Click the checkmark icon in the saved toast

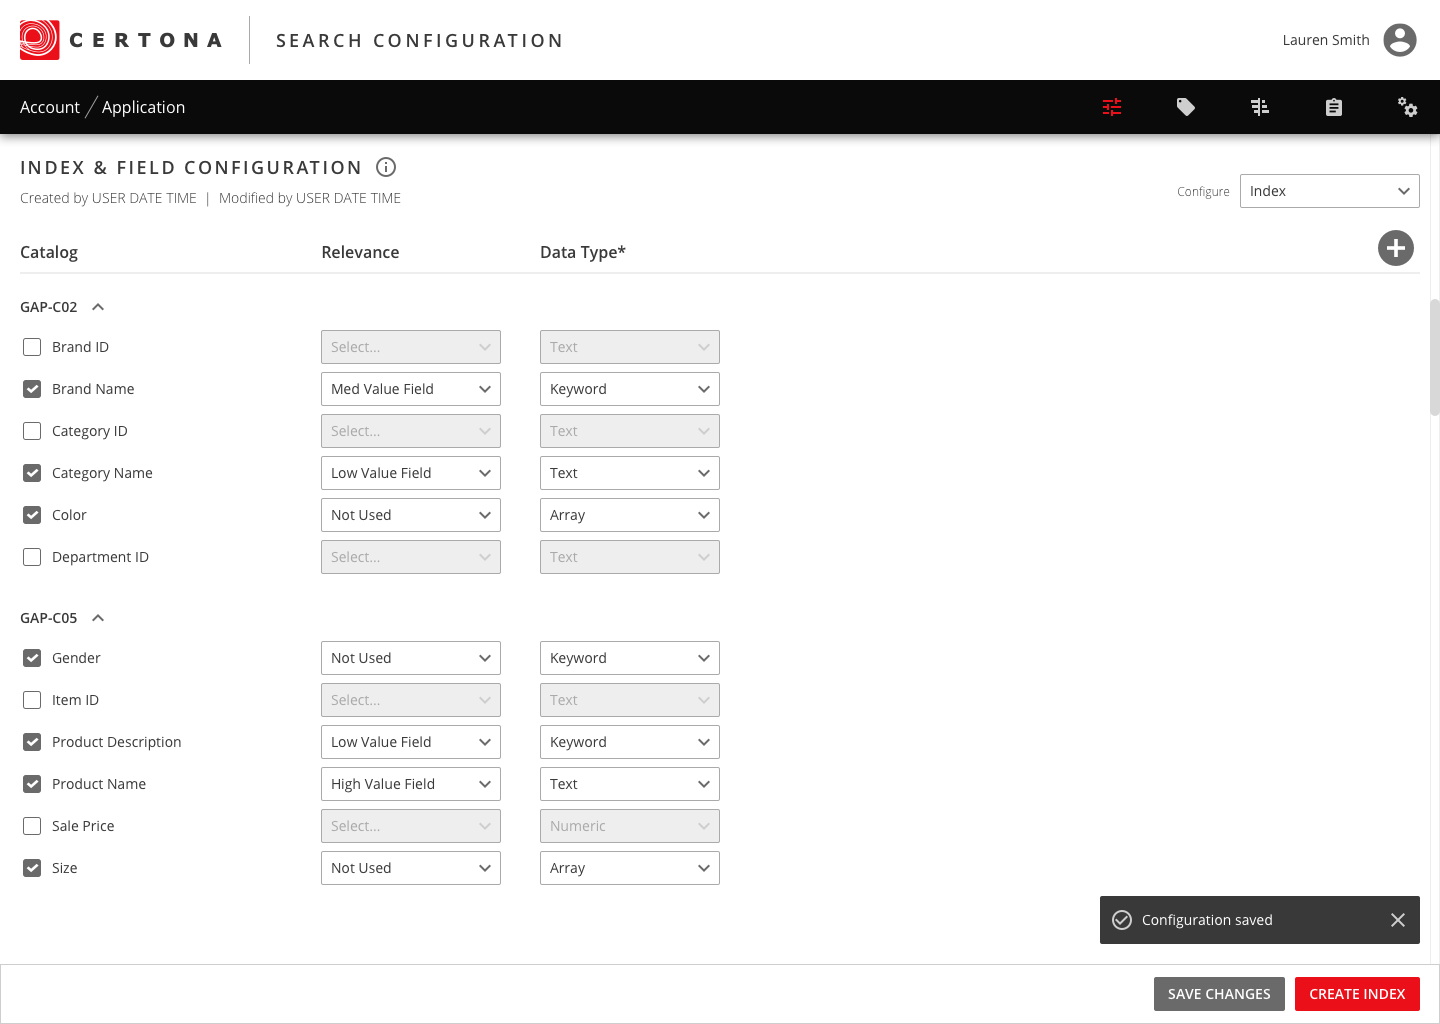[1122, 920]
